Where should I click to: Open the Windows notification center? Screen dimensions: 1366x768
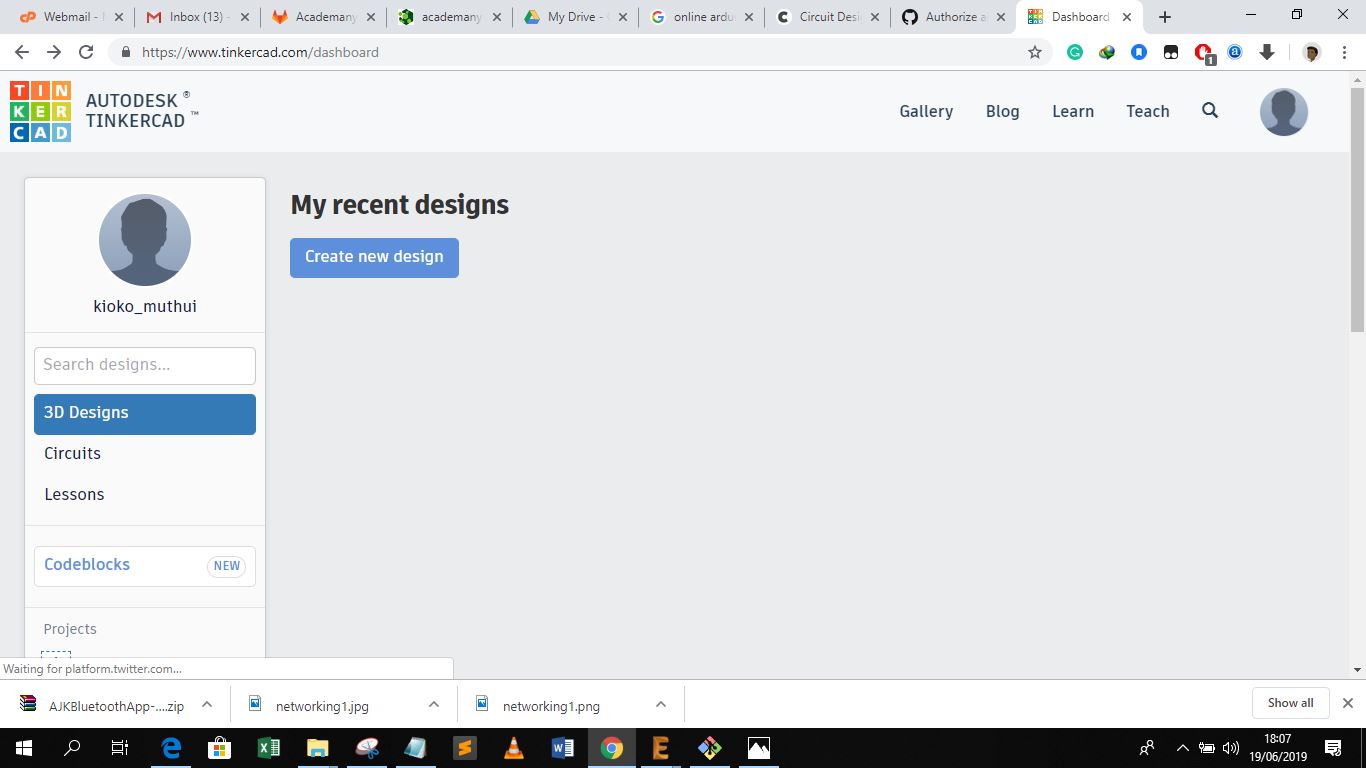click(1332, 747)
